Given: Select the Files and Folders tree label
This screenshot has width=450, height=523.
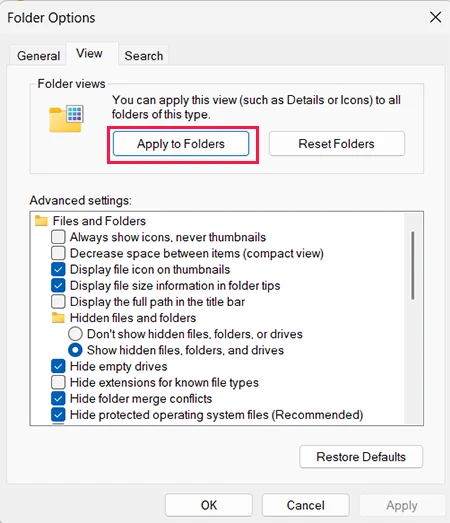Looking at the screenshot, I should tap(99, 221).
